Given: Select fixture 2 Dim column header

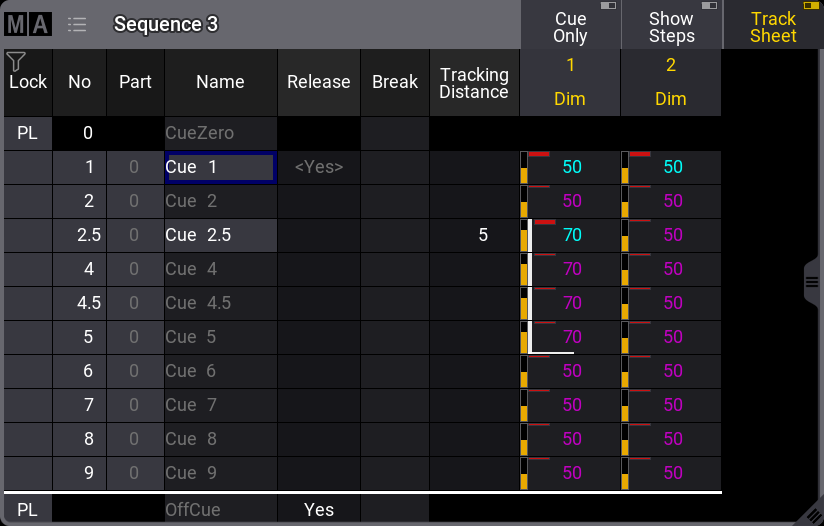Looking at the screenshot, I should coord(670,83).
